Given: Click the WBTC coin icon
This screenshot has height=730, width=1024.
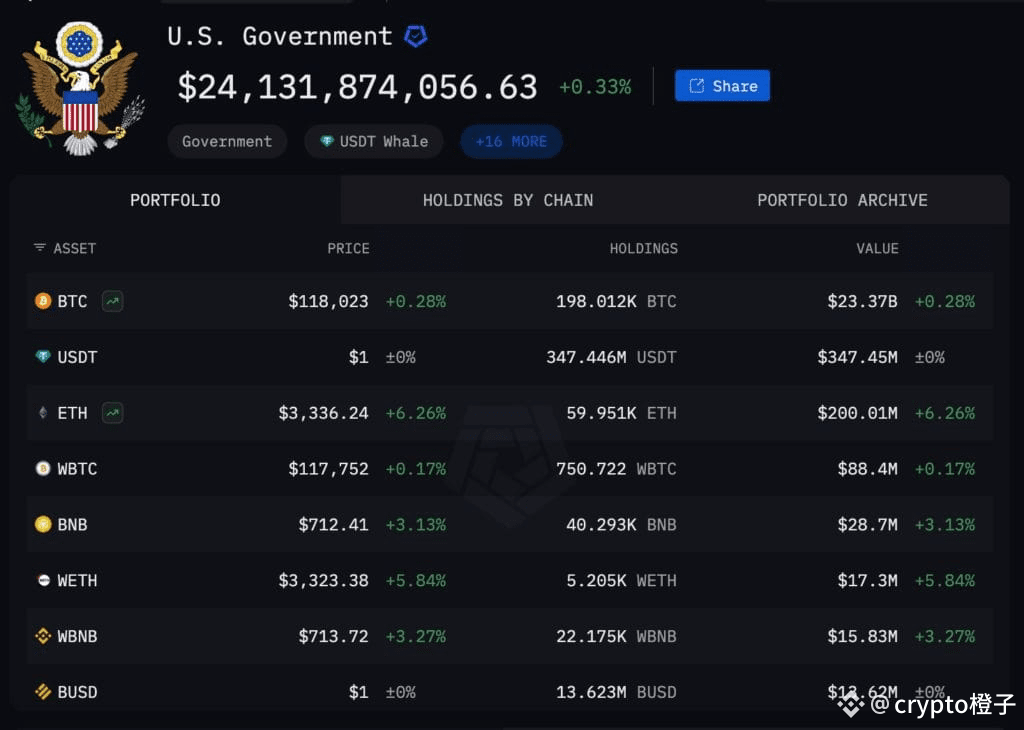Looking at the screenshot, I should 43,468.
